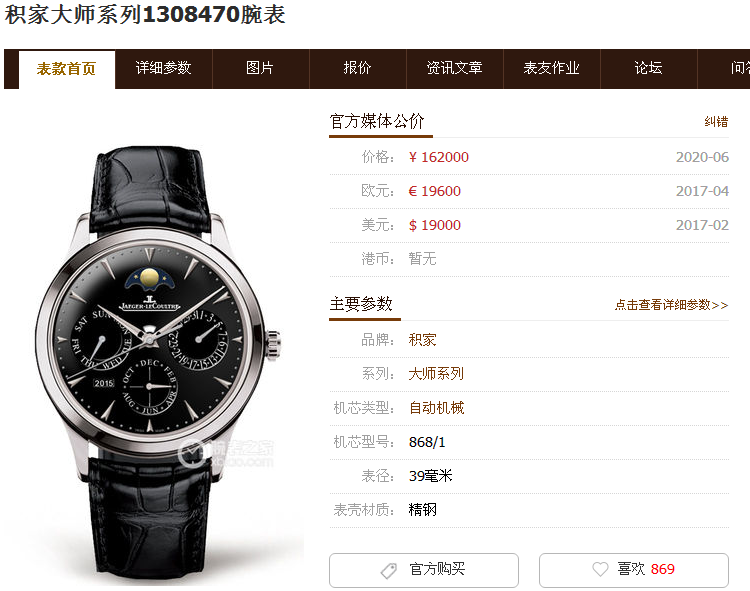
Task: Switch to the 图片 tab
Action: [261, 68]
